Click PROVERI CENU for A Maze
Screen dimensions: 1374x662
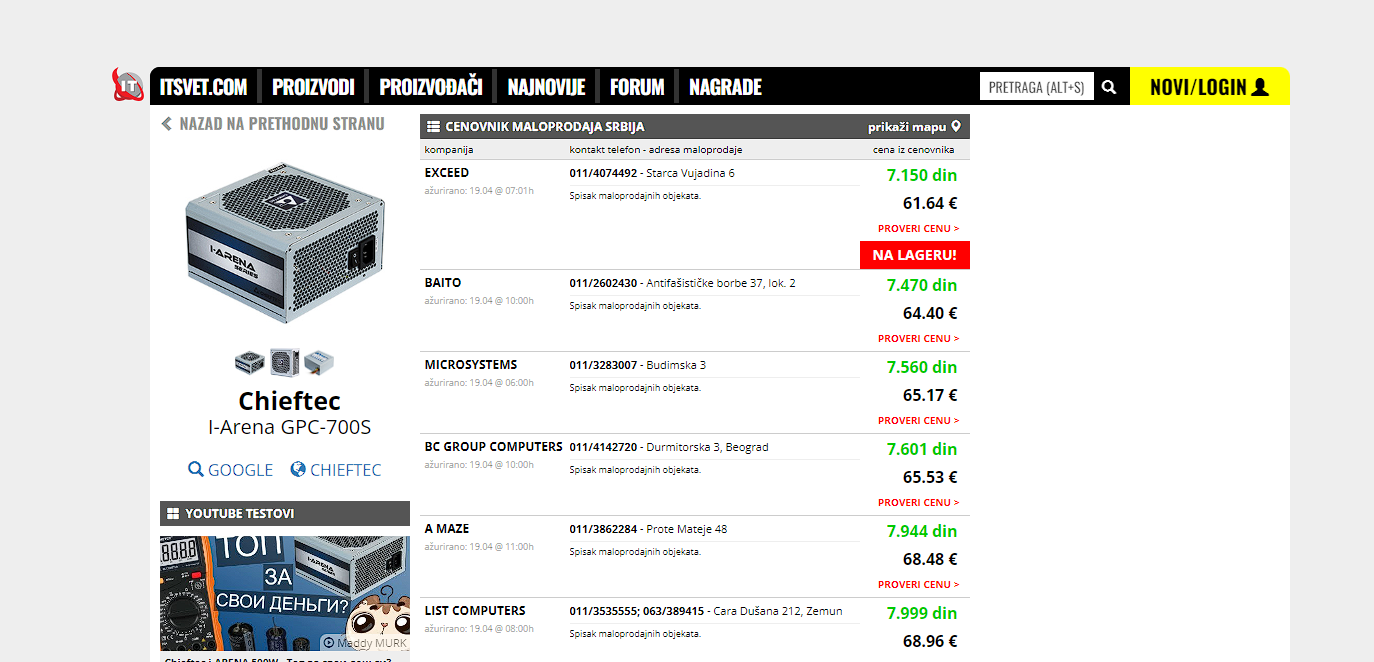(919, 585)
